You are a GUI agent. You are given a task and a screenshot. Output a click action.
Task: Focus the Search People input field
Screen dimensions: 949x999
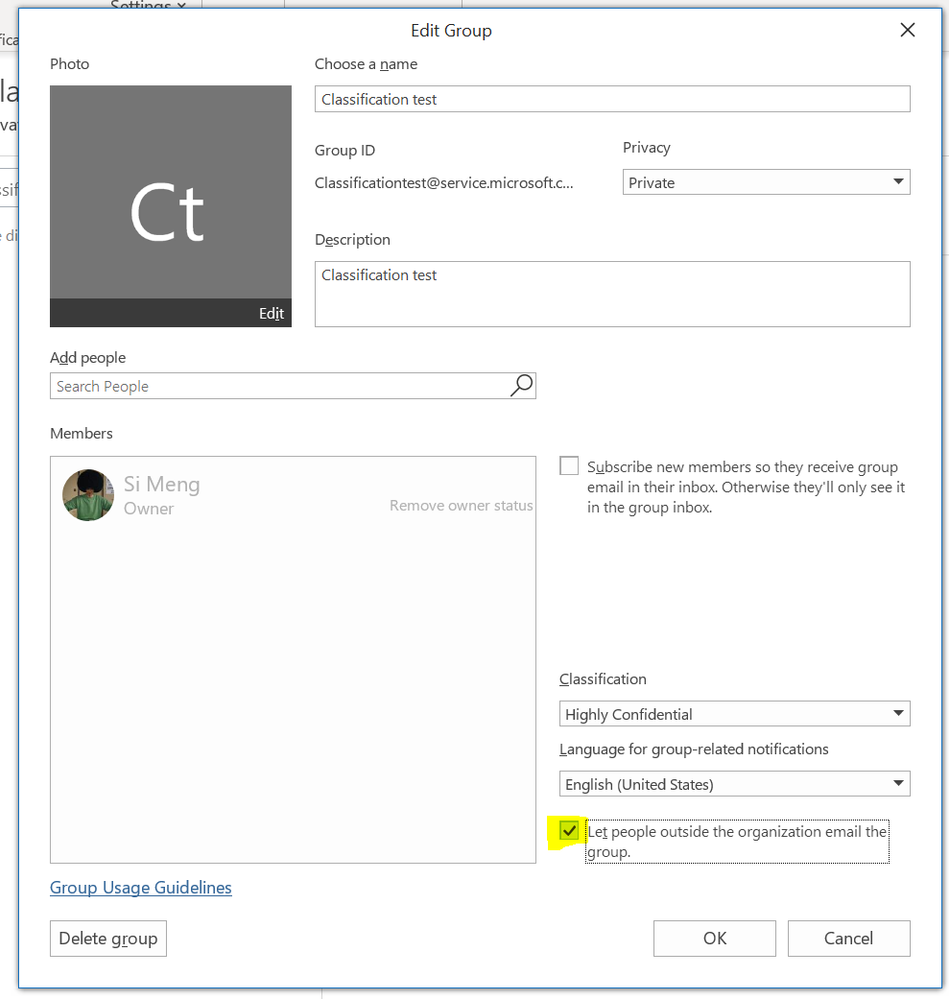pyautogui.click(x=280, y=386)
